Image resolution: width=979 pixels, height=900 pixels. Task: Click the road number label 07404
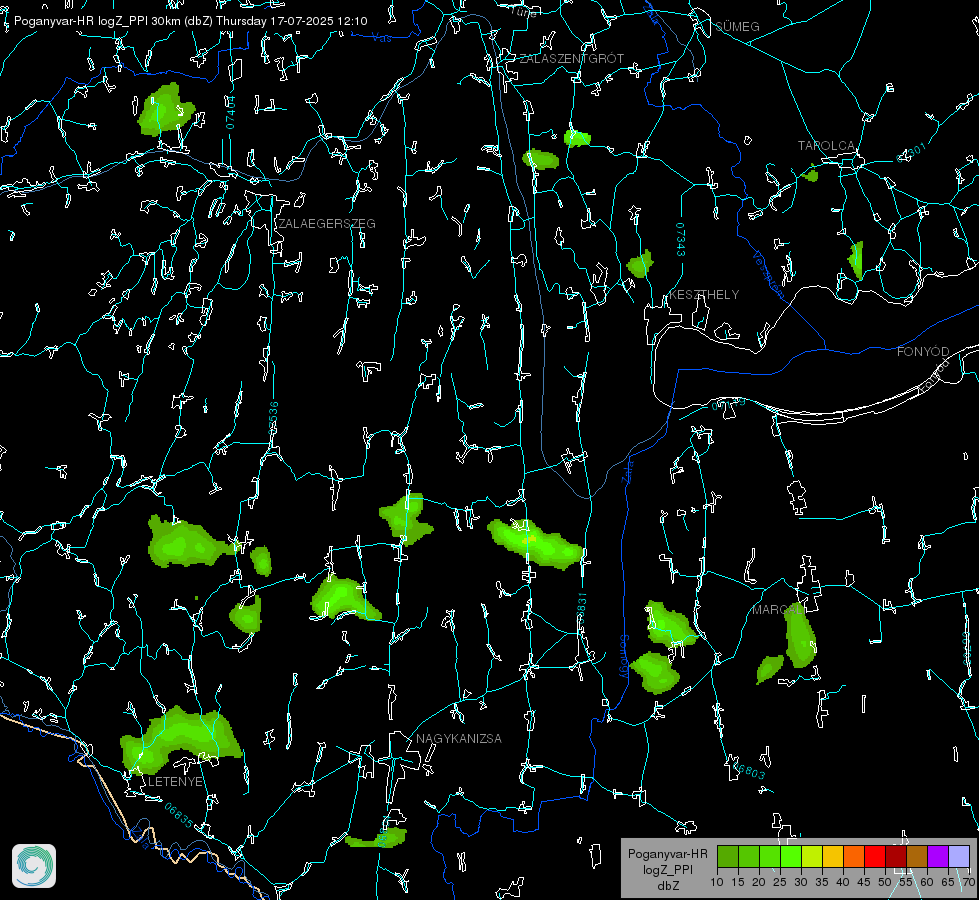click(x=230, y=112)
